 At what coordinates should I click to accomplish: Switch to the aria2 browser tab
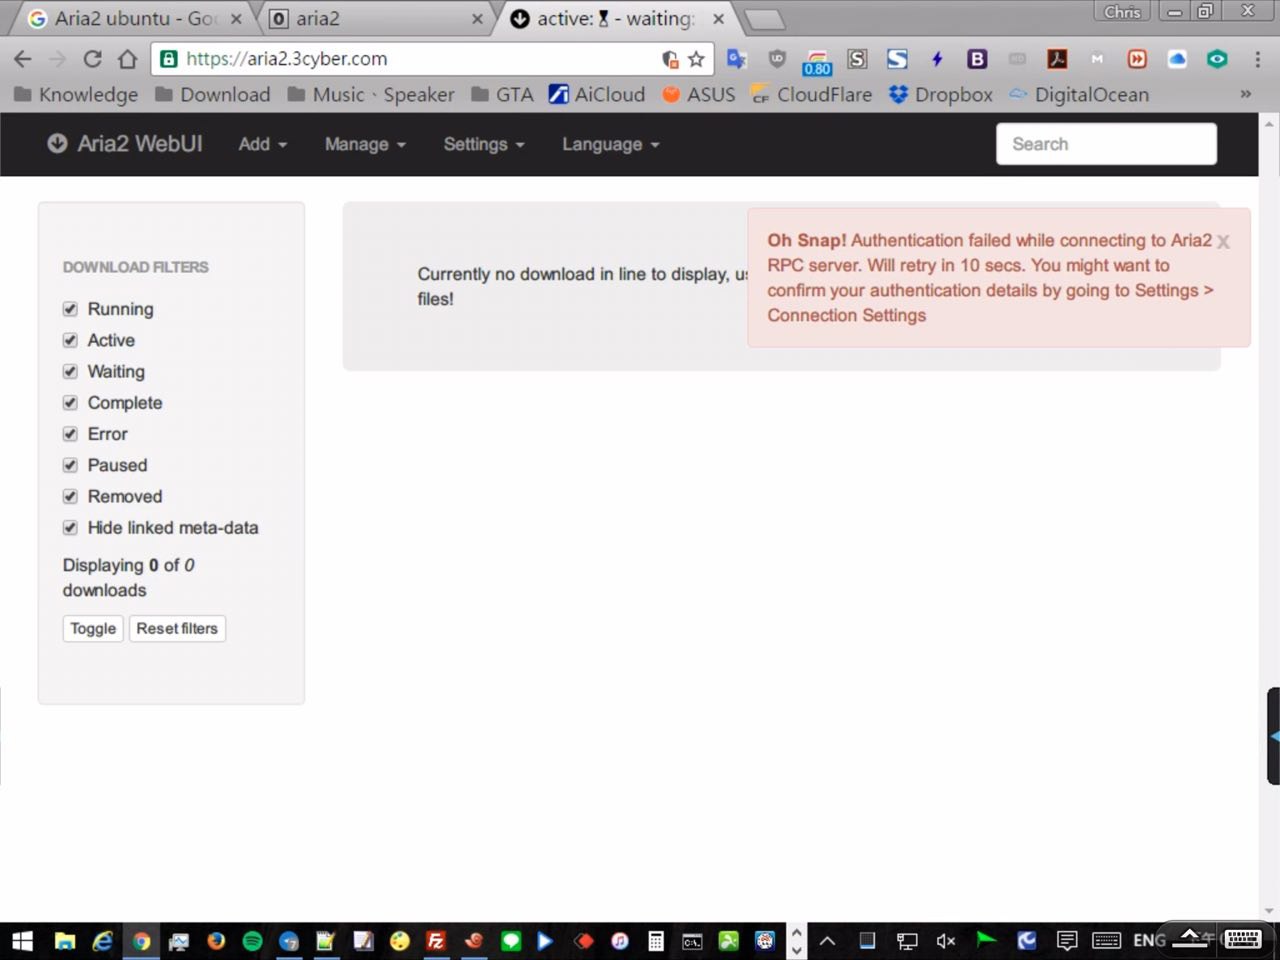tap(370, 19)
